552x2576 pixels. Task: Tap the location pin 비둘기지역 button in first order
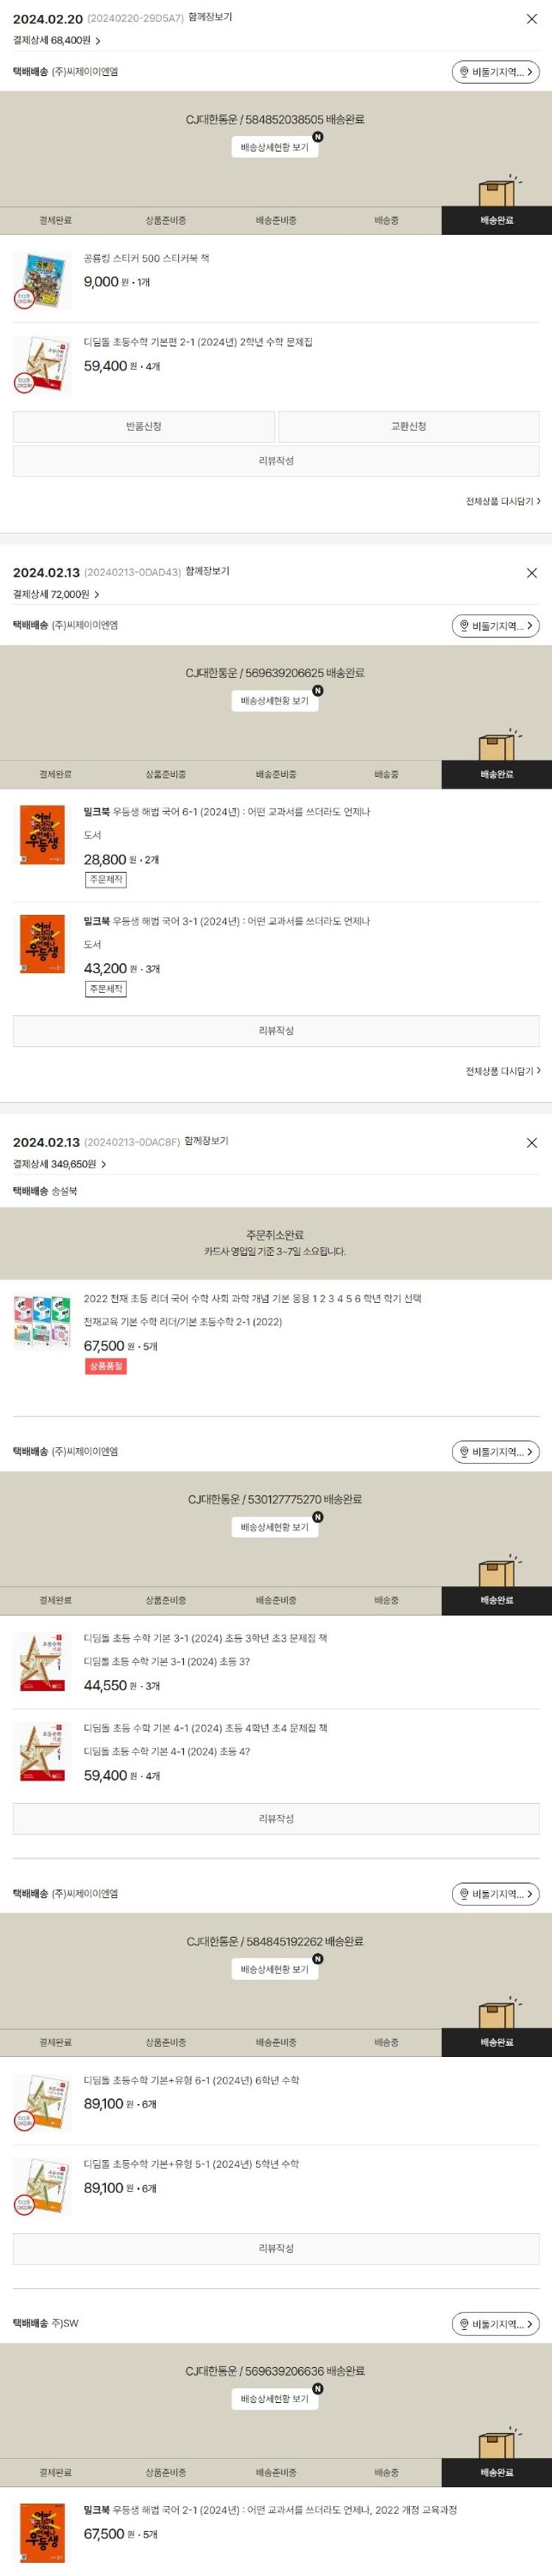(x=495, y=72)
